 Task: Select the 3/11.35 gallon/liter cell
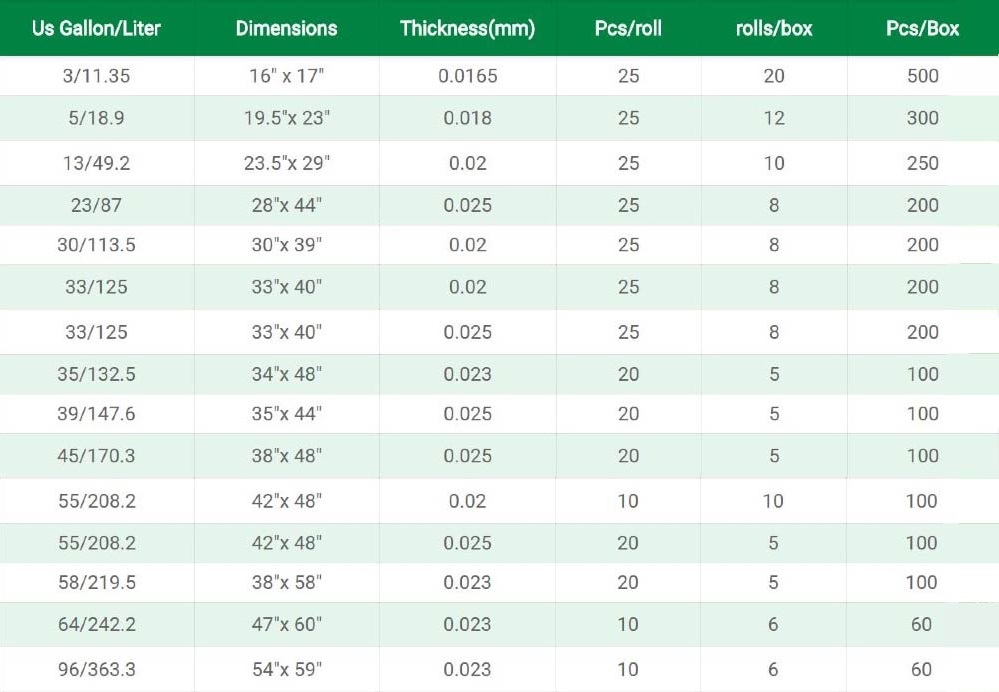(96, 76)
